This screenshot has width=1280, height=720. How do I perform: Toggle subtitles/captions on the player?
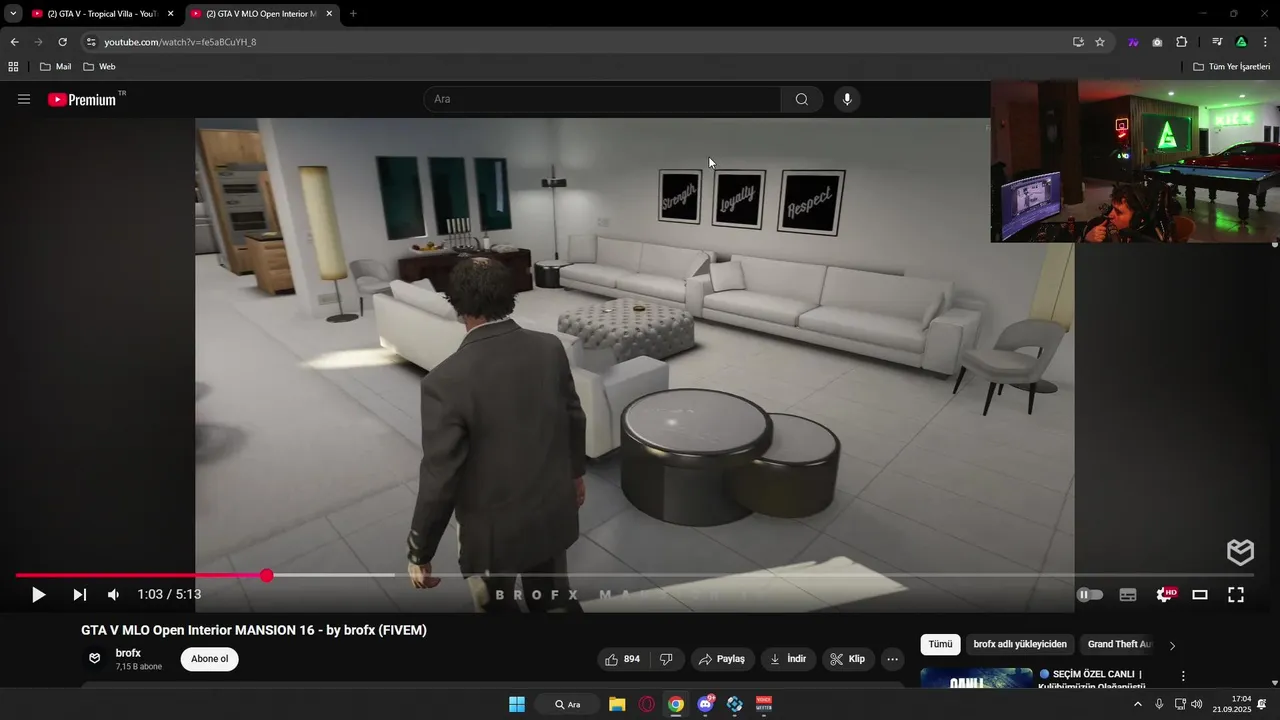click(1128, 595)
